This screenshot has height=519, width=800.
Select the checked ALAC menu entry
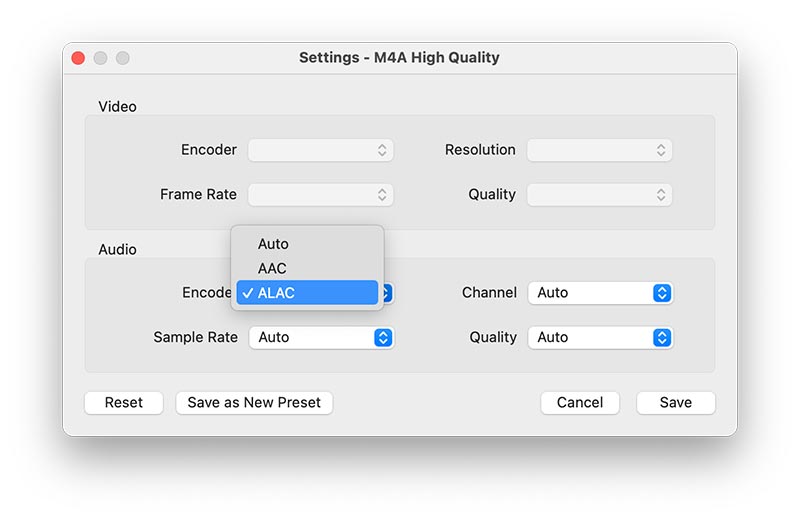(x=307, y=293)
